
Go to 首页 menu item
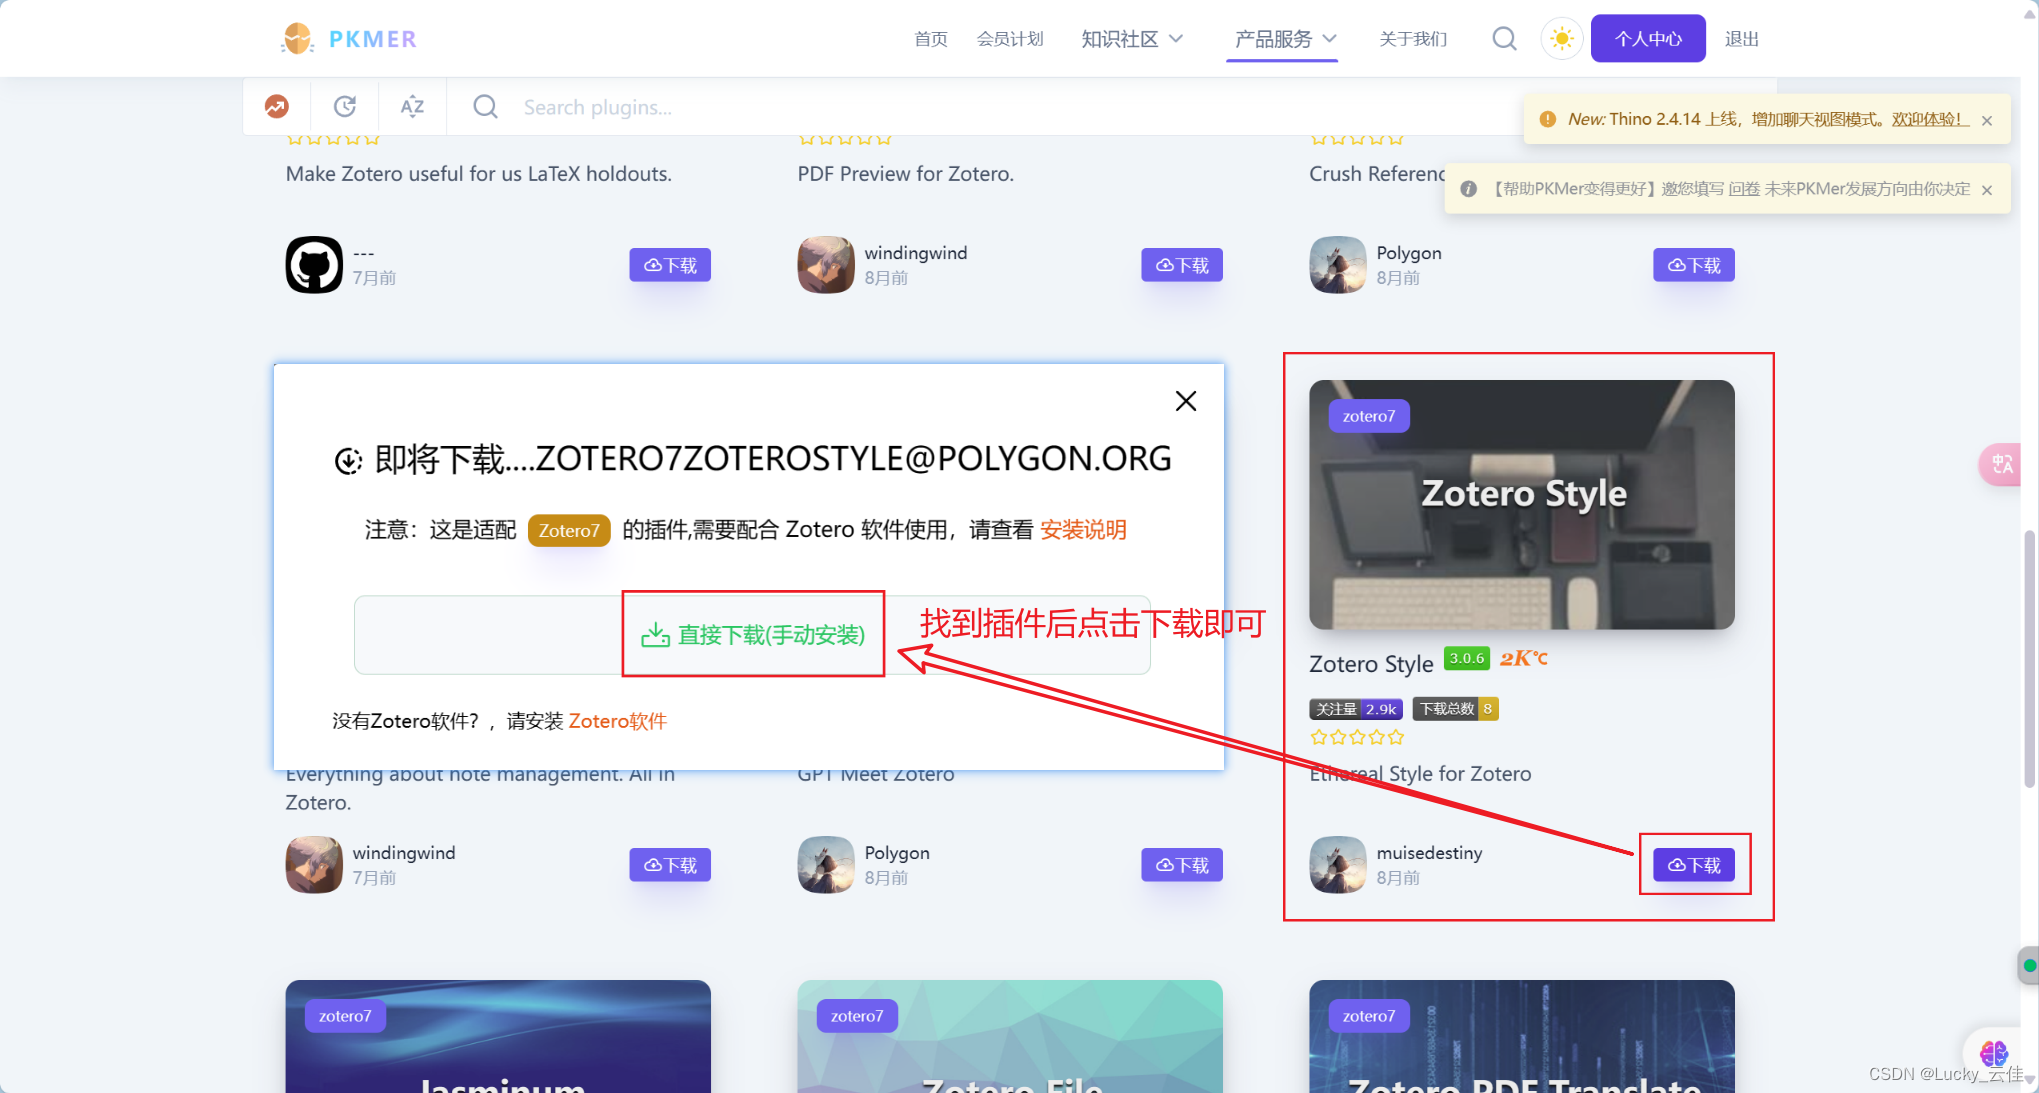[930, 39]
